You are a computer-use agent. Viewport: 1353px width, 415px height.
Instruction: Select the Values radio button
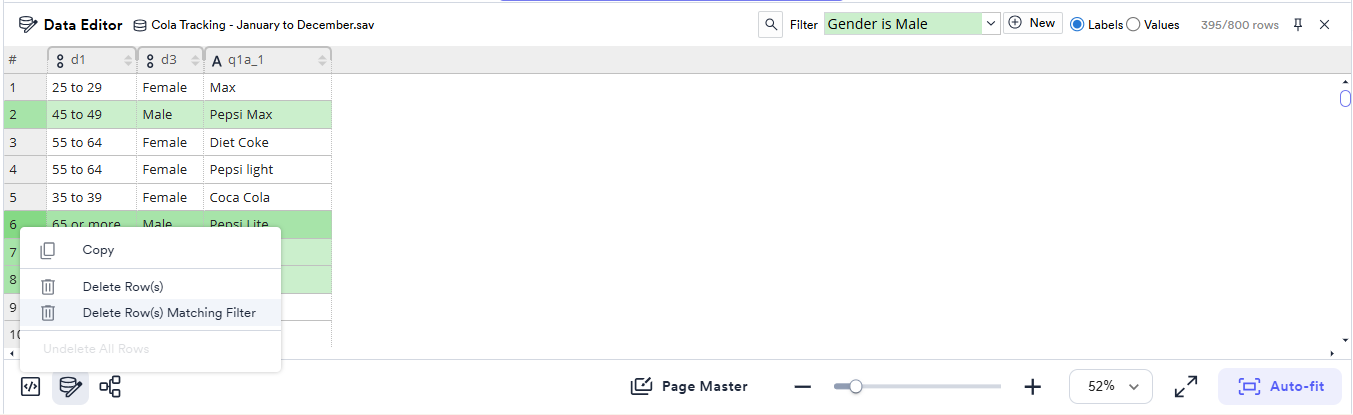[1133, 25]
